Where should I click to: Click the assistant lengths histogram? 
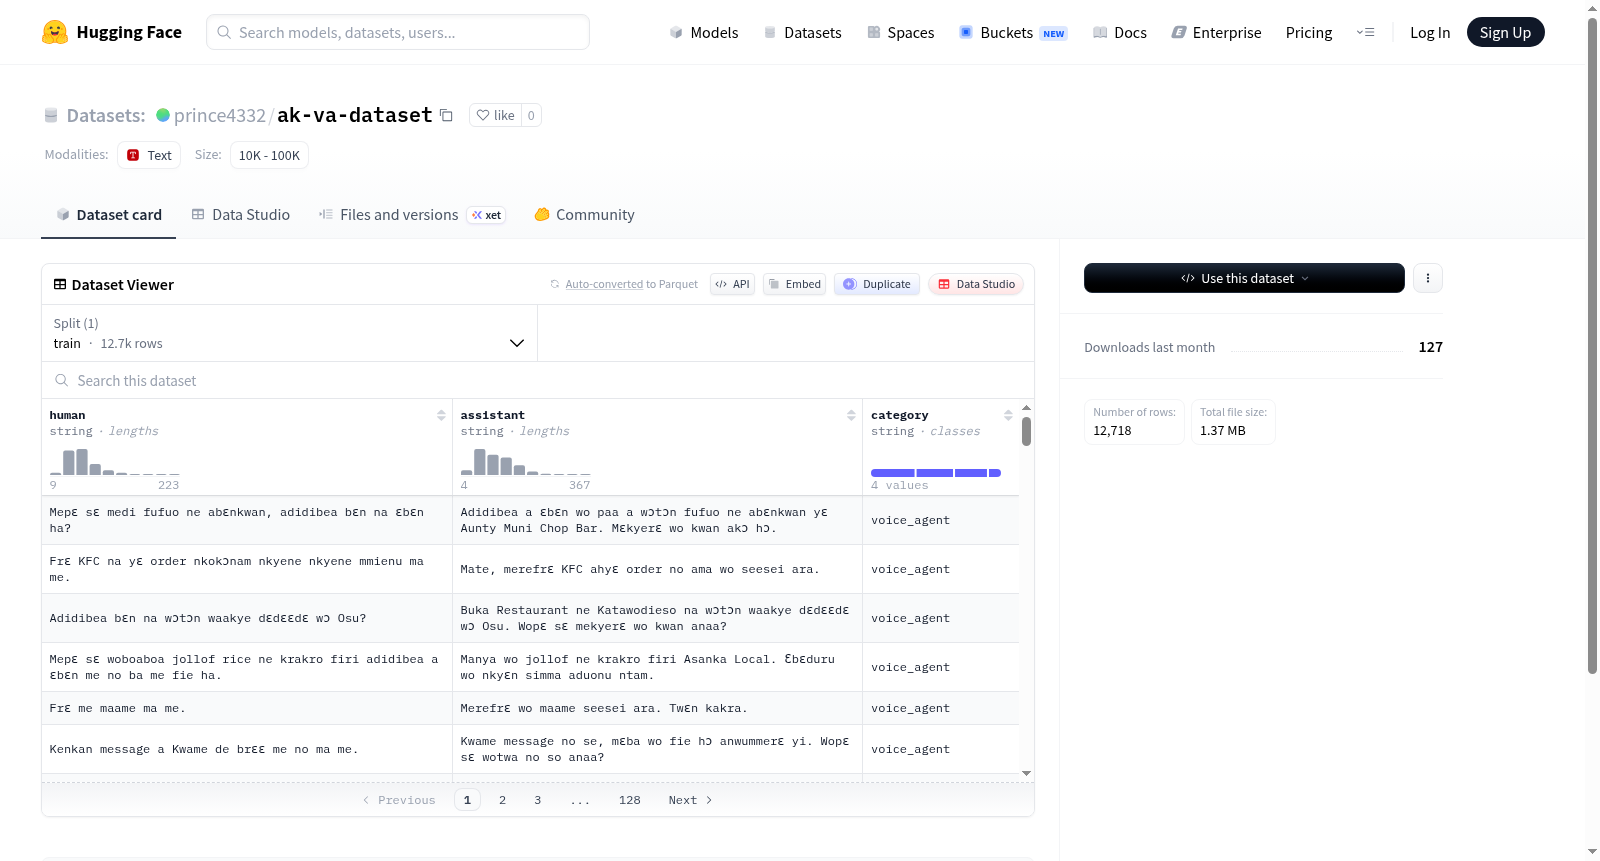(x=525, y=462)
